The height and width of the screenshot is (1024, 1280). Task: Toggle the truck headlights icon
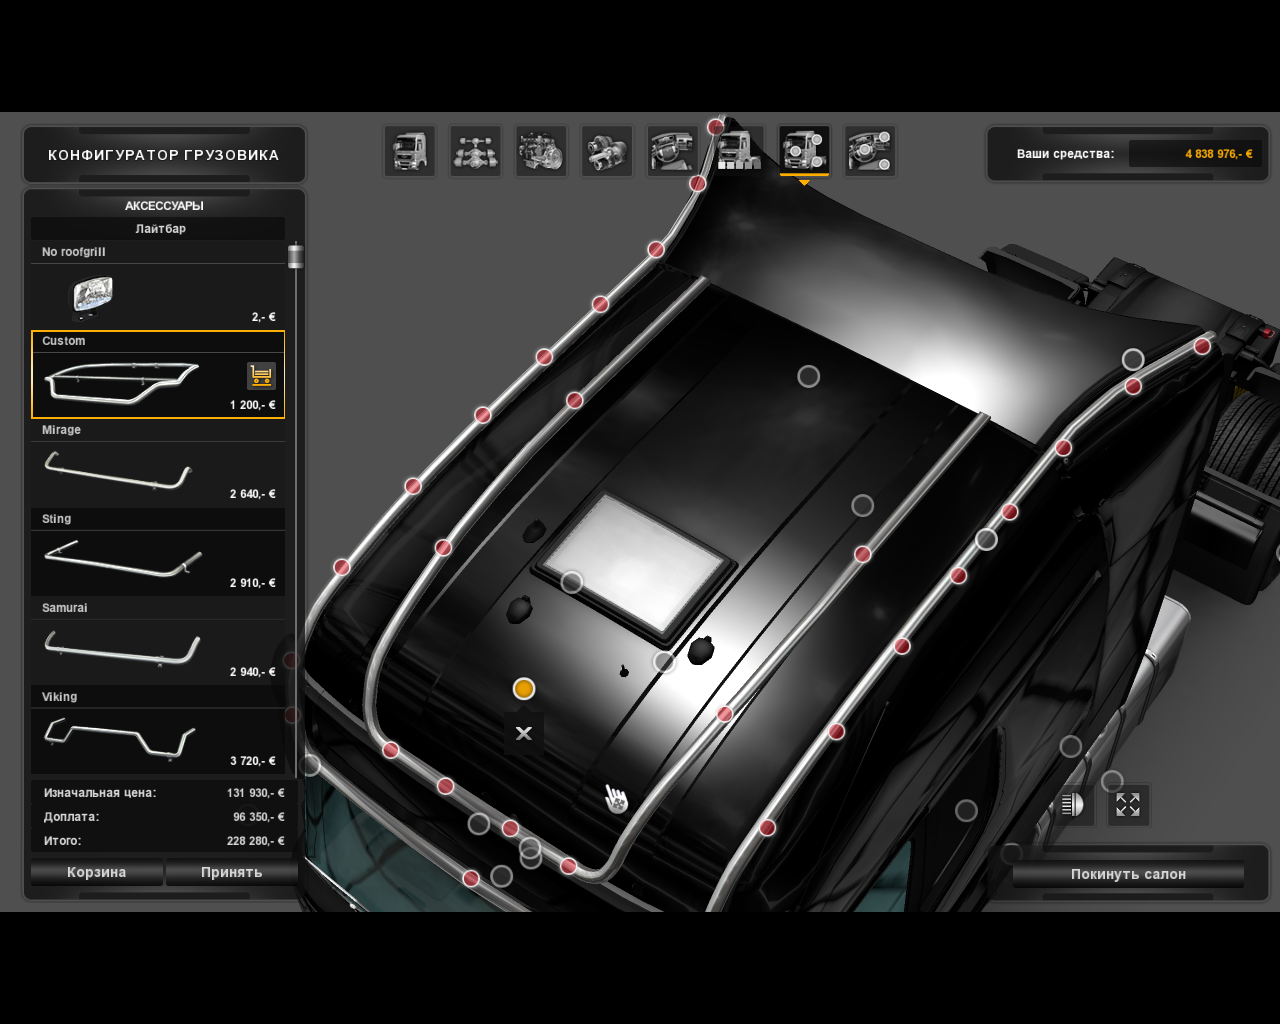pyautogui.click(x=1072, y=805)
